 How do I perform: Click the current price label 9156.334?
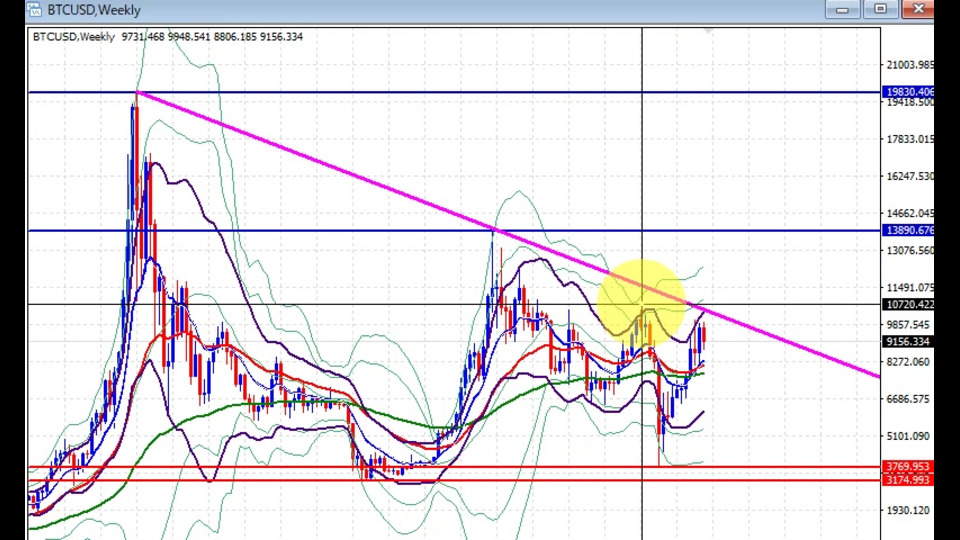[908, 342]
